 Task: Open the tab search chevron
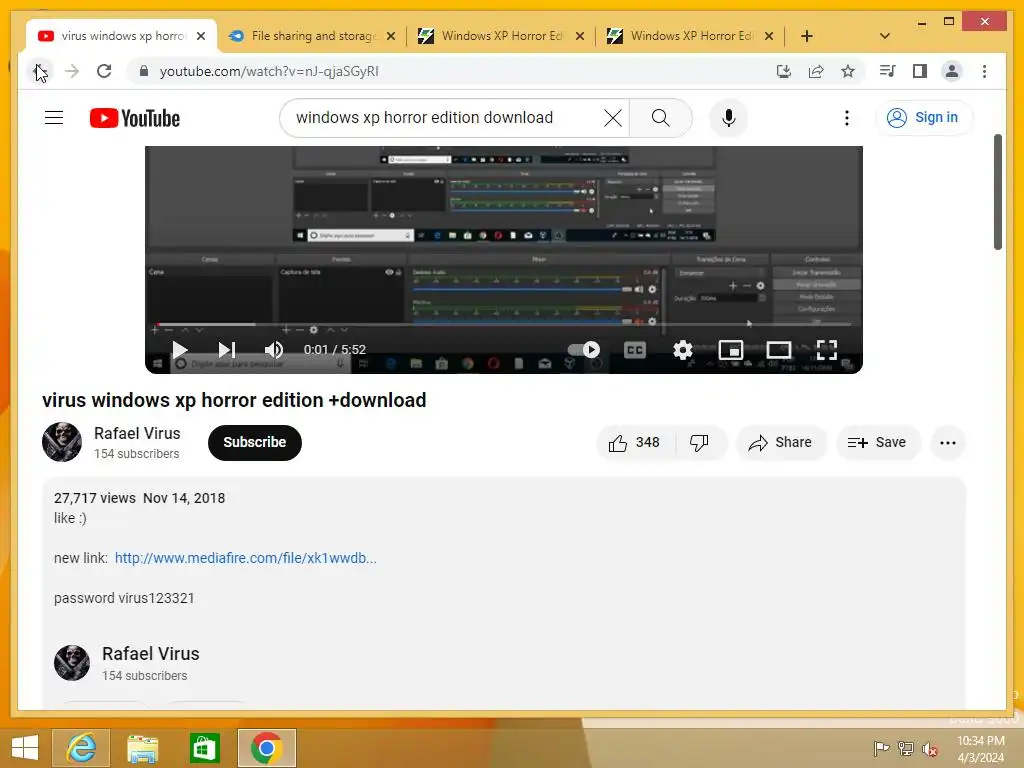click(884, 36)
